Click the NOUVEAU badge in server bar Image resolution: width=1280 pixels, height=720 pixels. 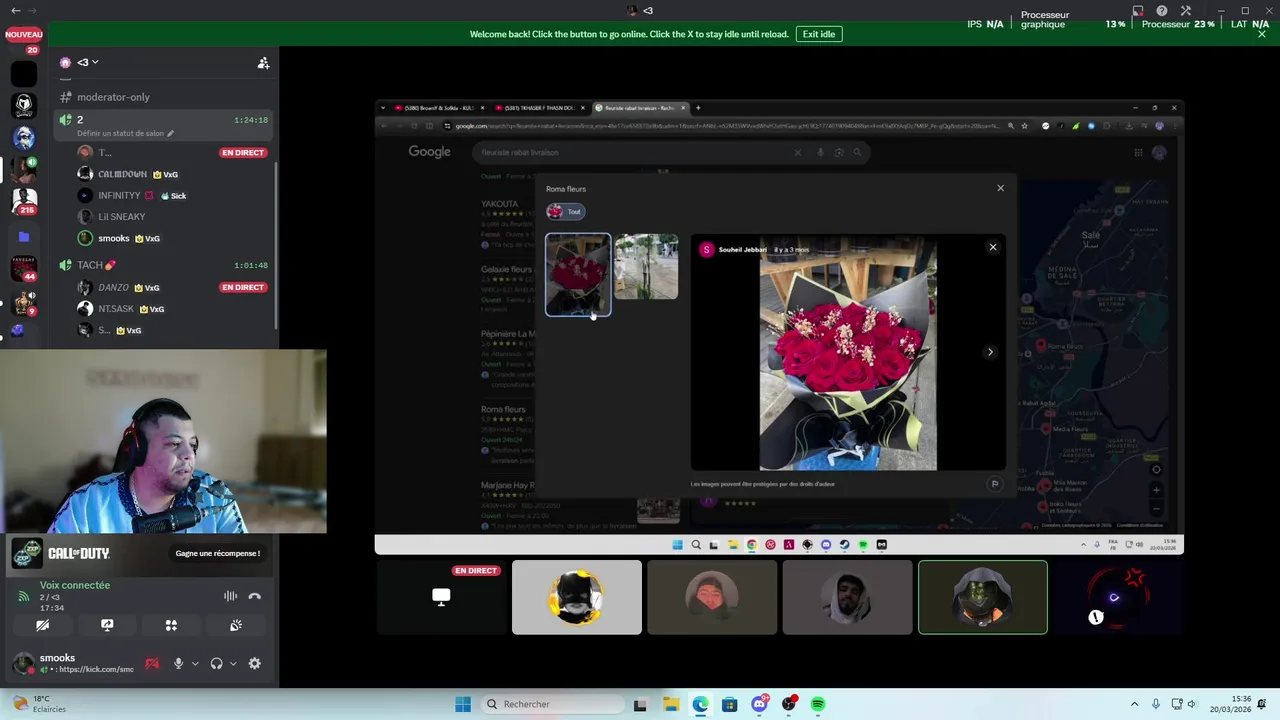pos(24,35)
